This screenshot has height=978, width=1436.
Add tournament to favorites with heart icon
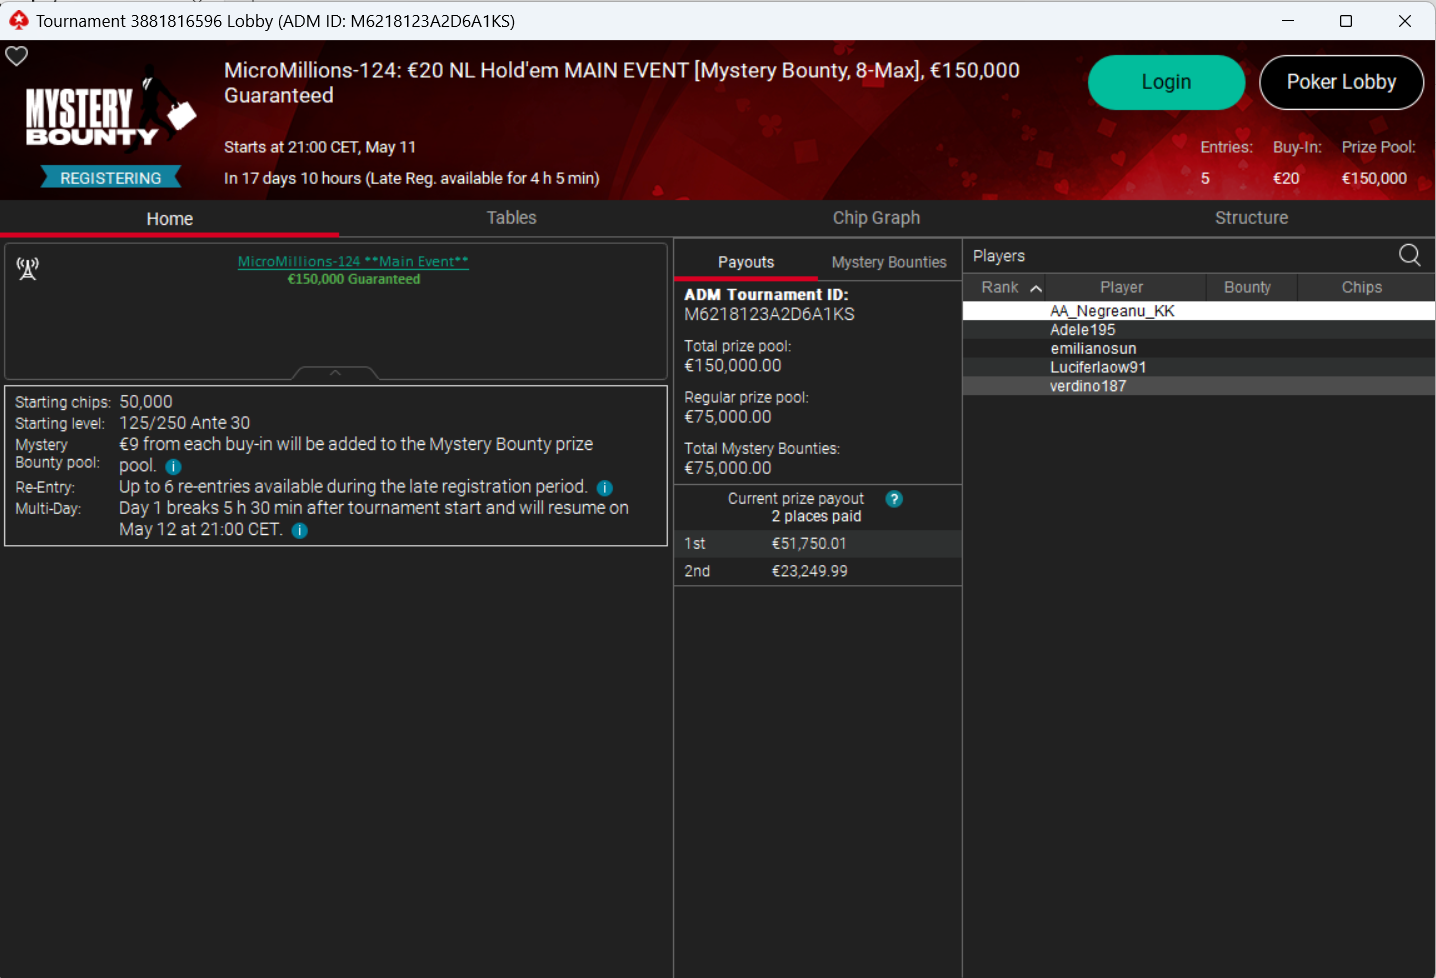coord(17,56)
